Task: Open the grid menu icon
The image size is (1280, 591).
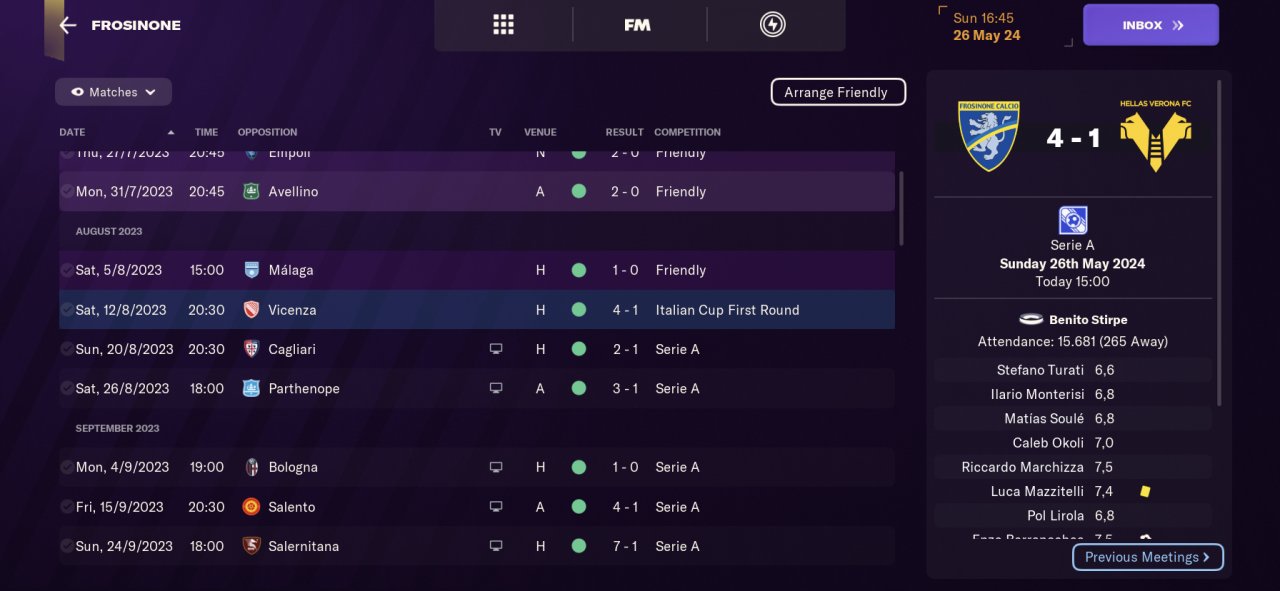Action: pos(503,25)
